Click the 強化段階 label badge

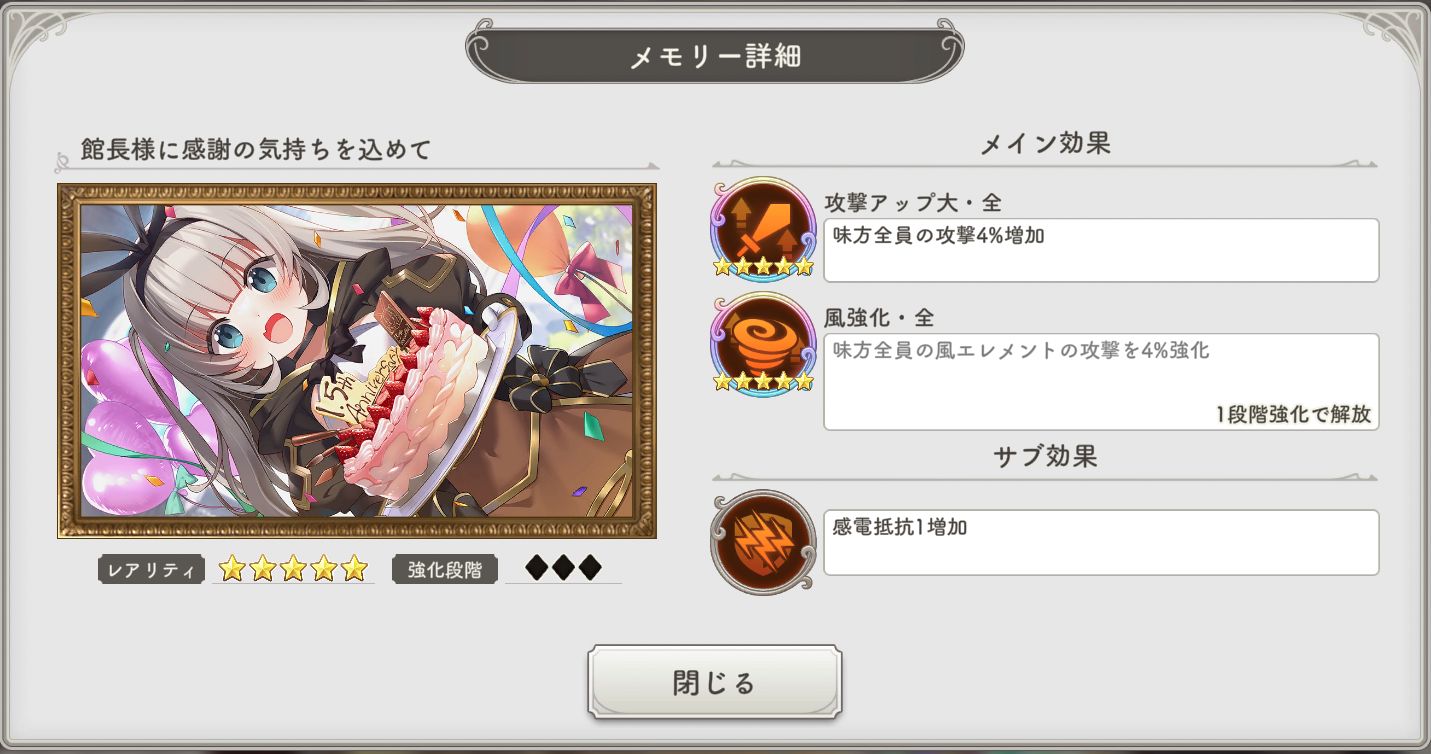point(445,570)
